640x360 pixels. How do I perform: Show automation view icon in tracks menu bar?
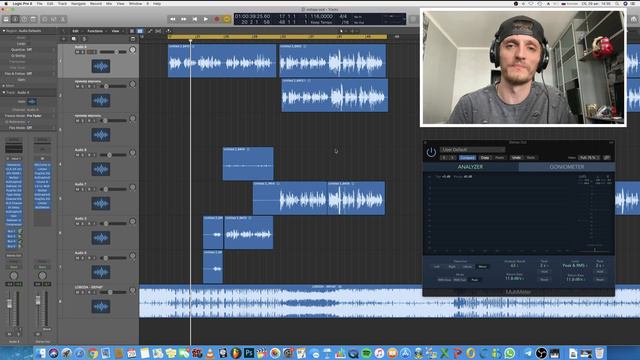[150, 31]
